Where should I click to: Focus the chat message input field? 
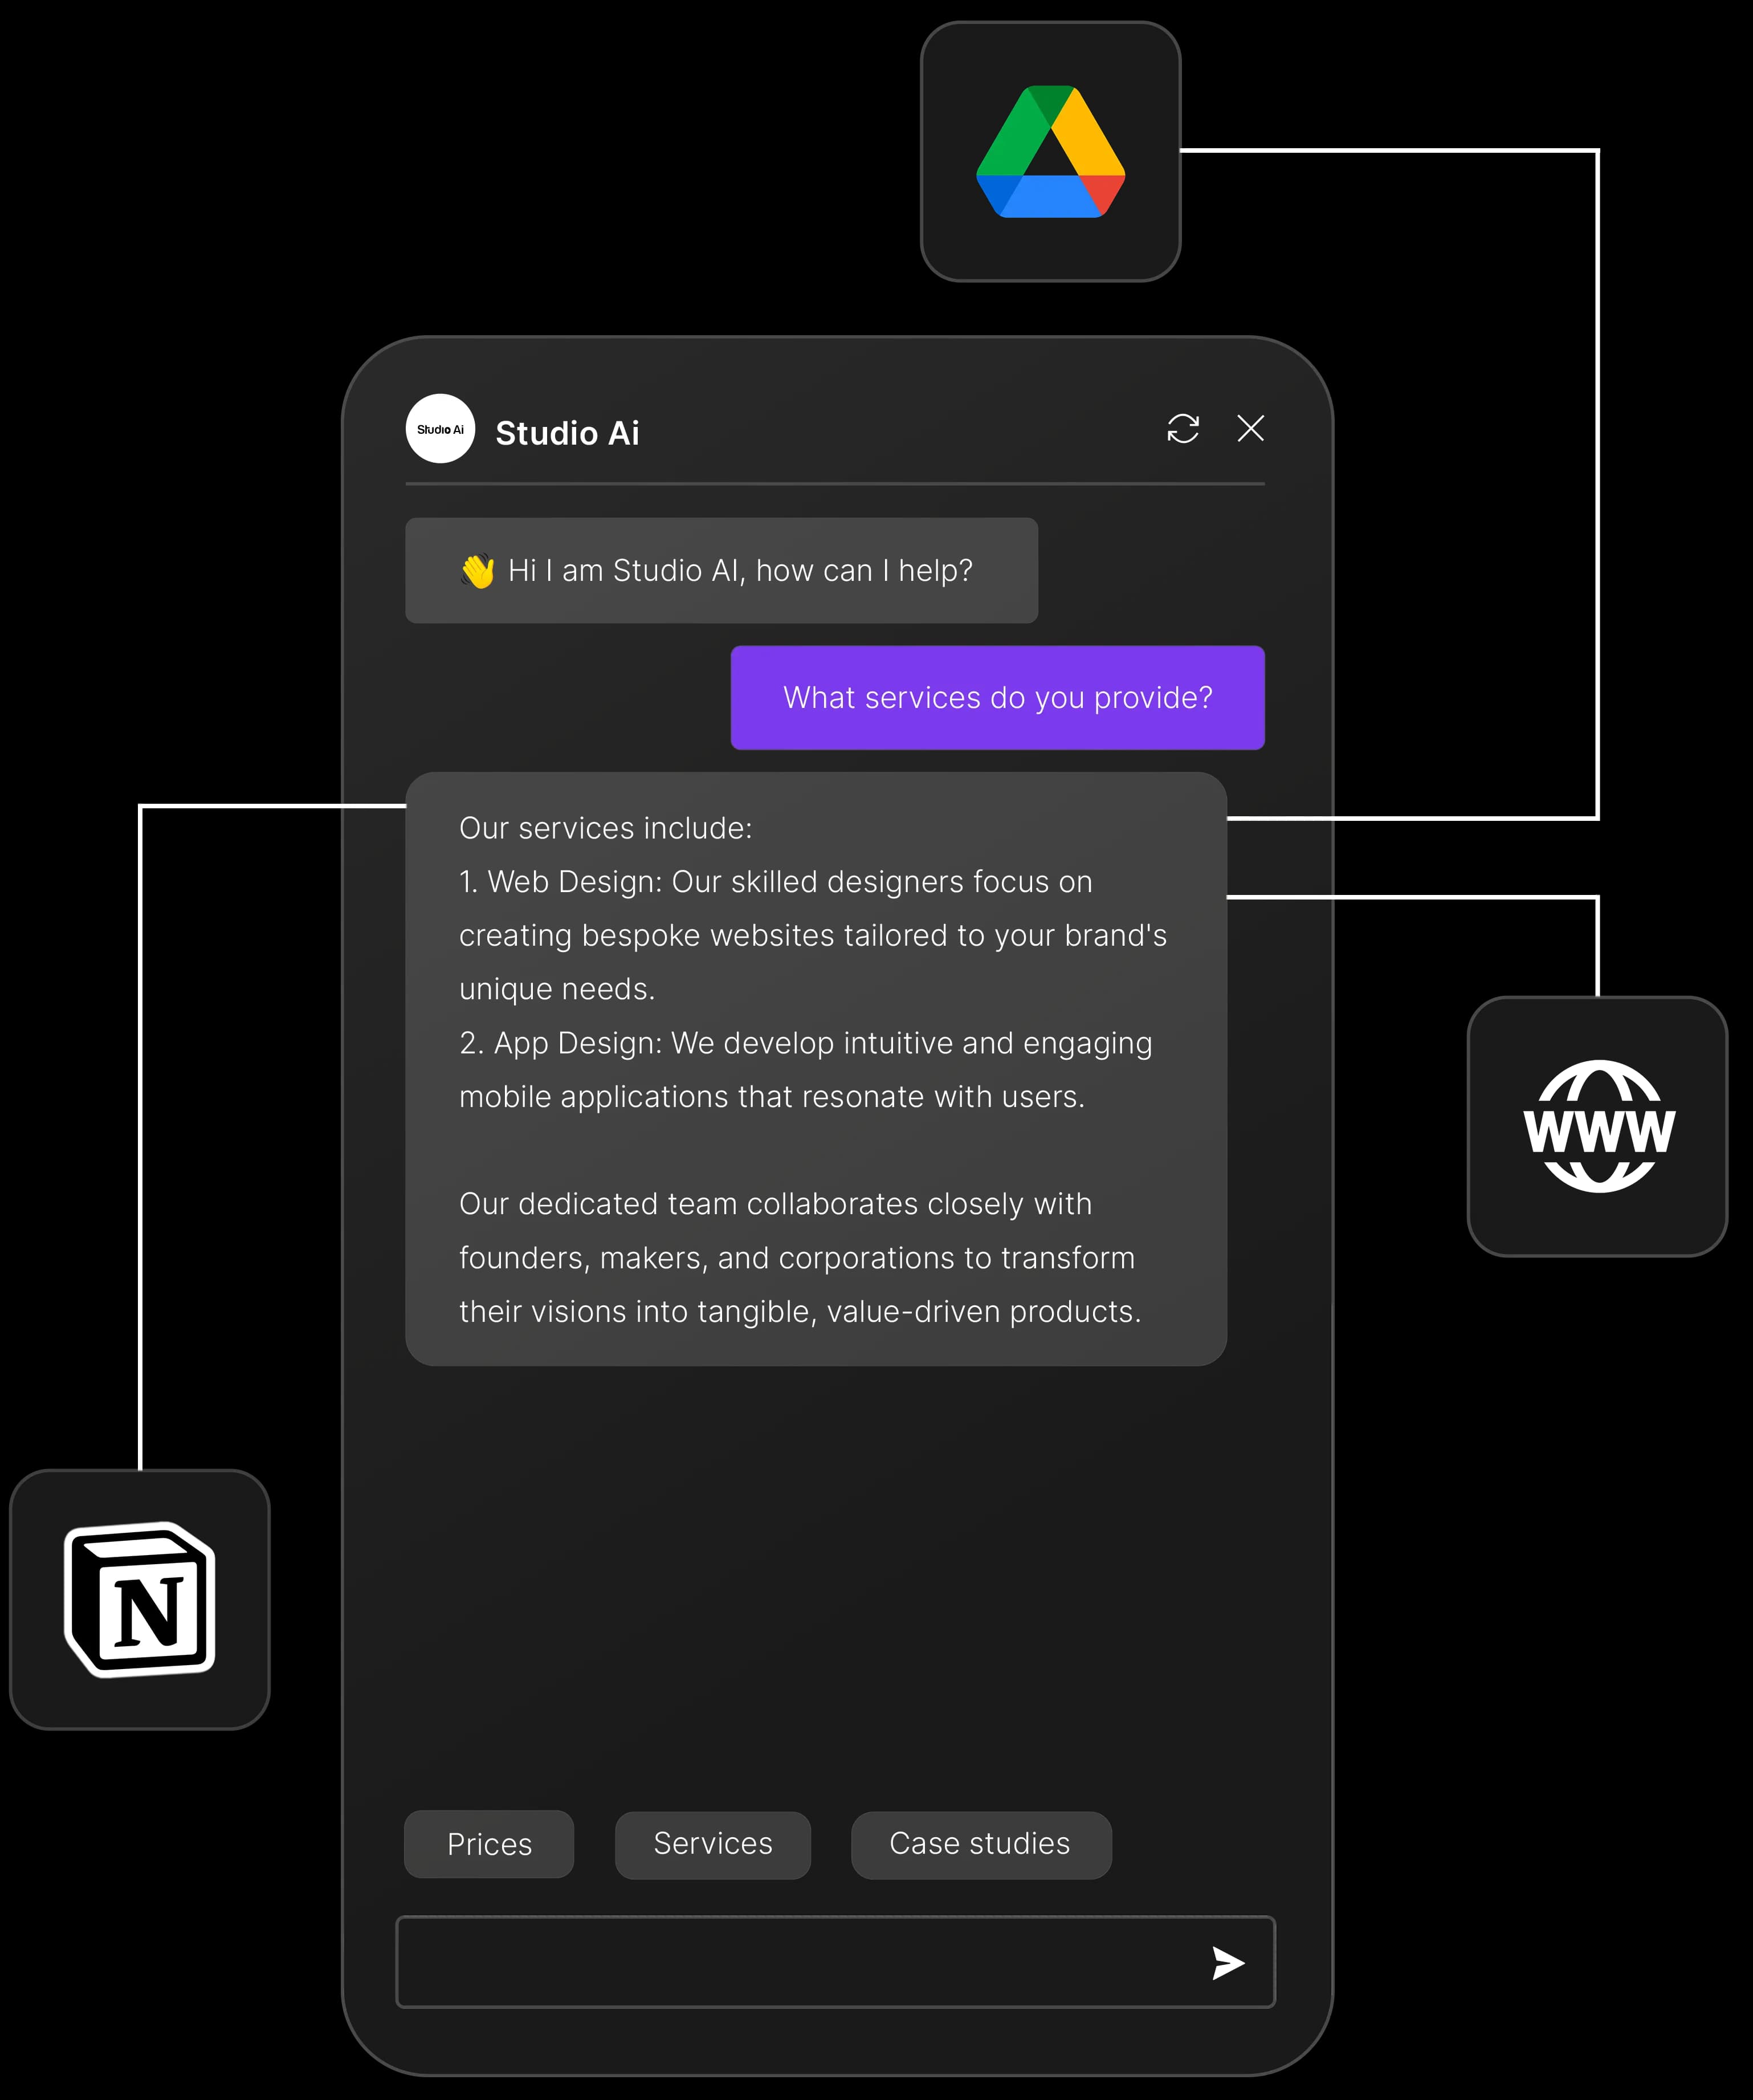(x=835, y=1962)
